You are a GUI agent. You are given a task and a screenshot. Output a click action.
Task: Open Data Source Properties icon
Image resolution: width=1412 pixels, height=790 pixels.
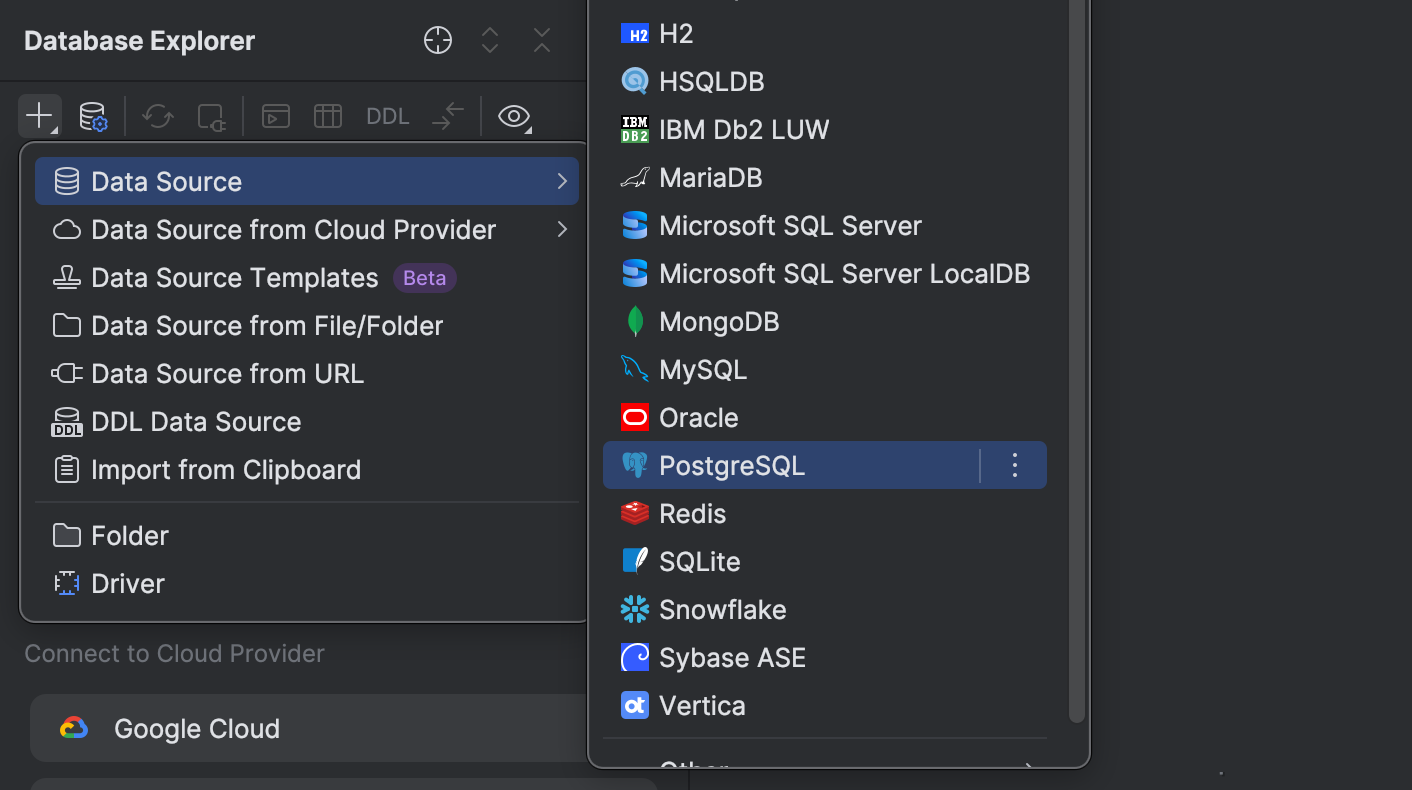click(93, 116)
